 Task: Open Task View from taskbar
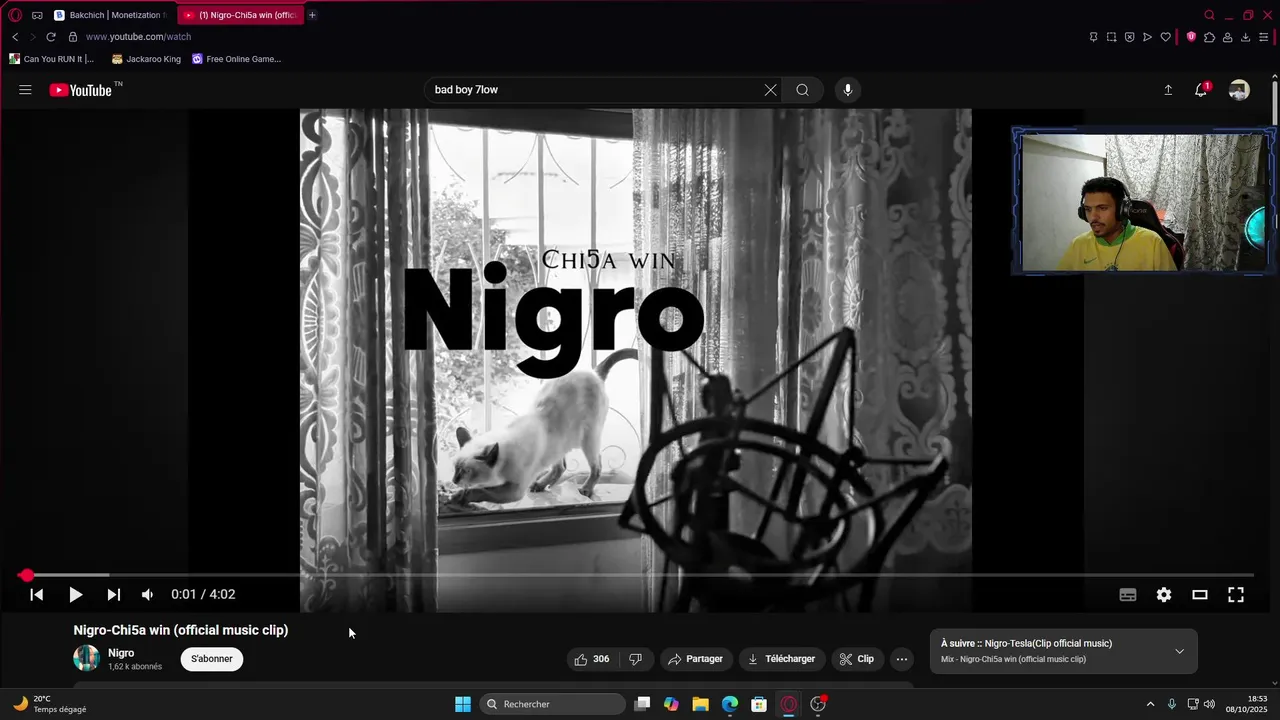click(x=642, y=704)
